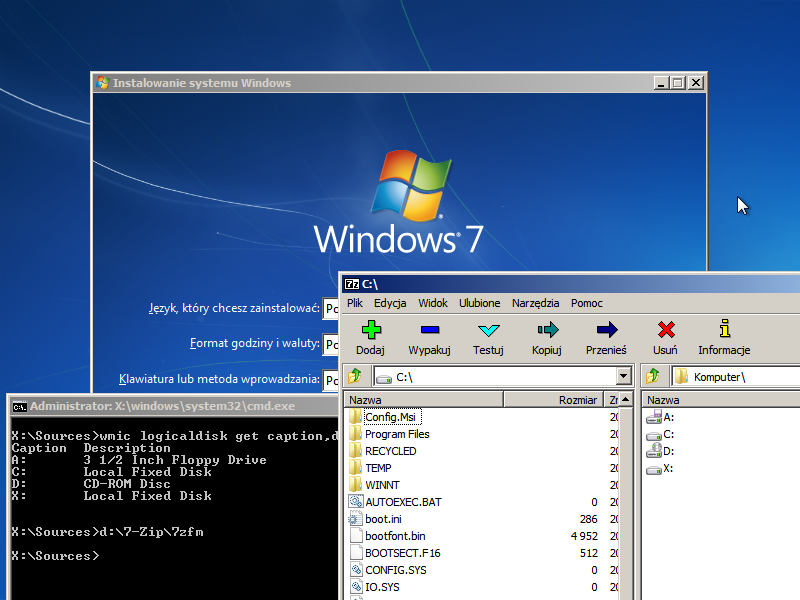The width and height of the screenshot is (800, 600).
Task: Click the Wypakuj (extract) blue minus icon
Action: 430,330
